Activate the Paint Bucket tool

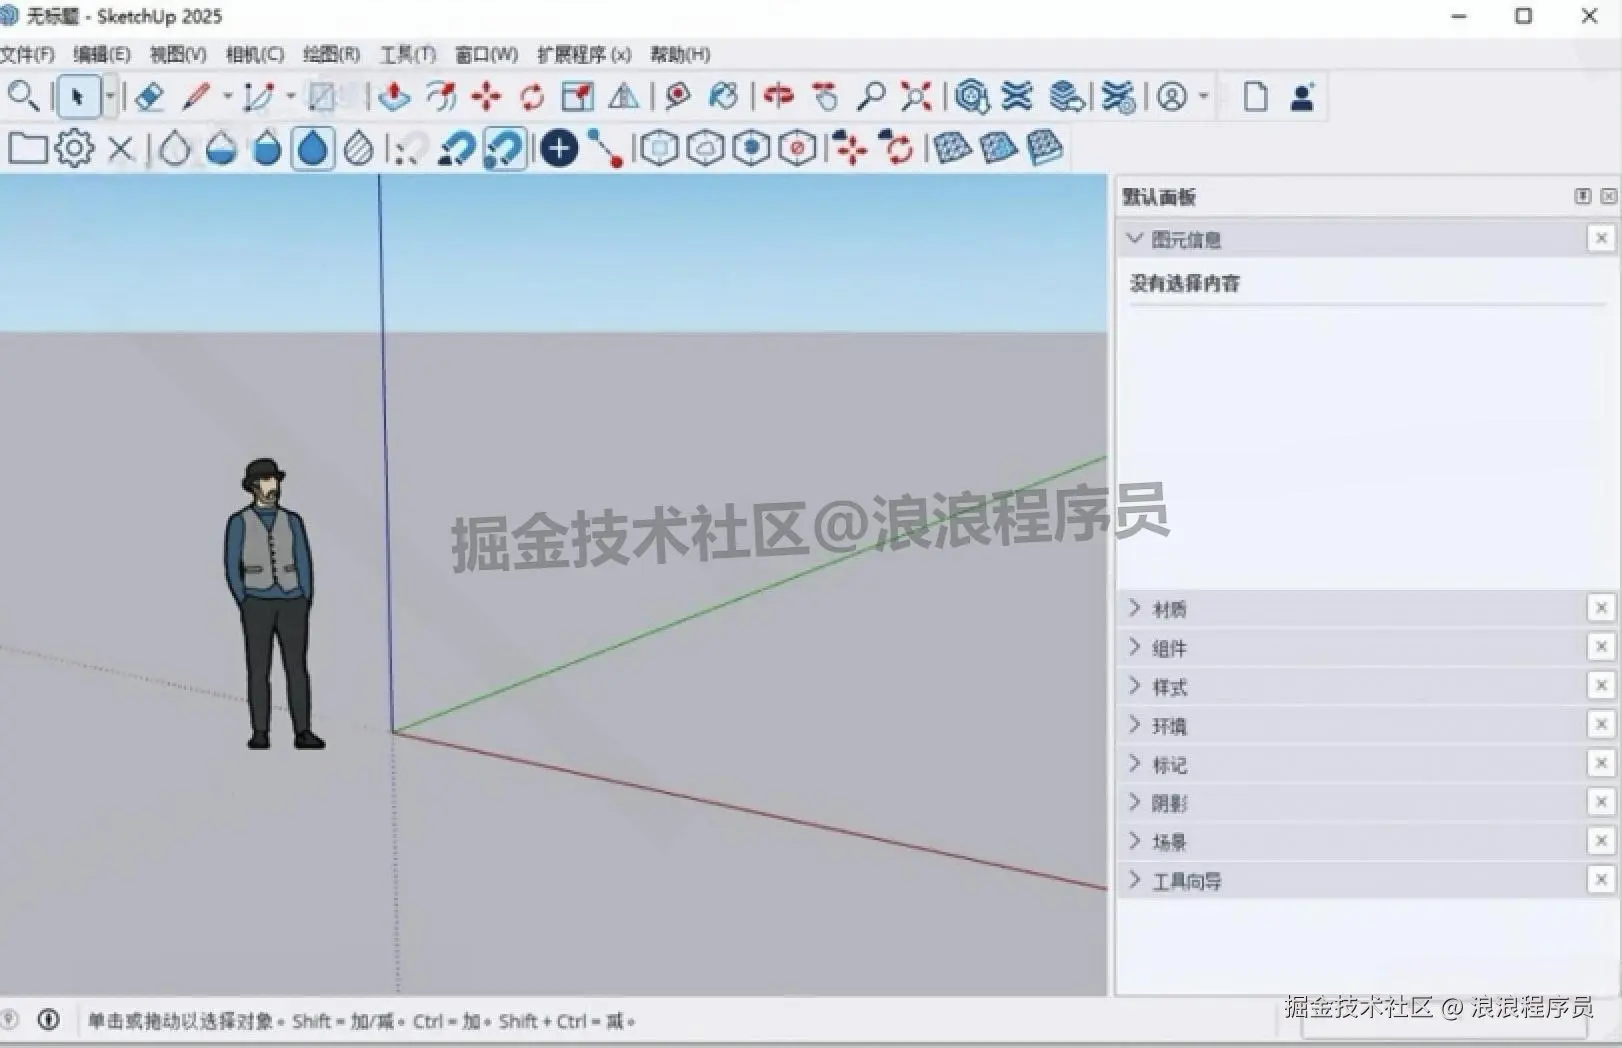pos(724,97)
